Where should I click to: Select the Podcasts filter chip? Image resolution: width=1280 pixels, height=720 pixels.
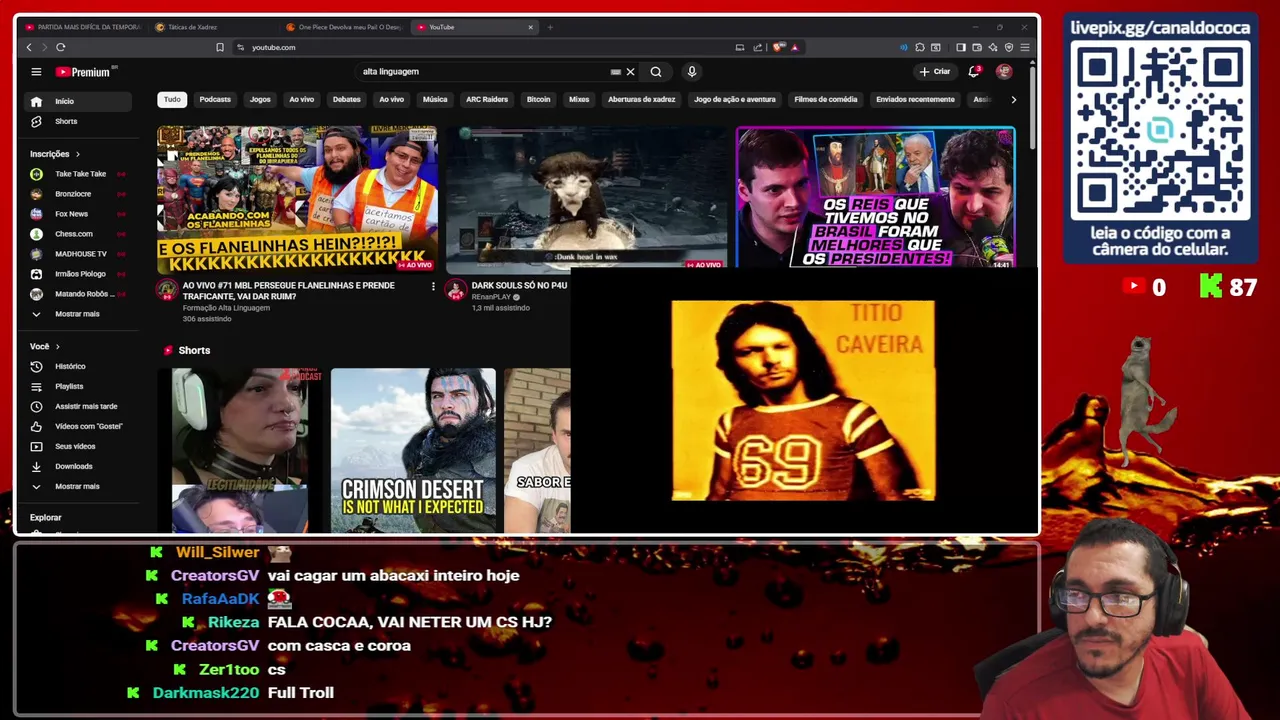(215, 99)
